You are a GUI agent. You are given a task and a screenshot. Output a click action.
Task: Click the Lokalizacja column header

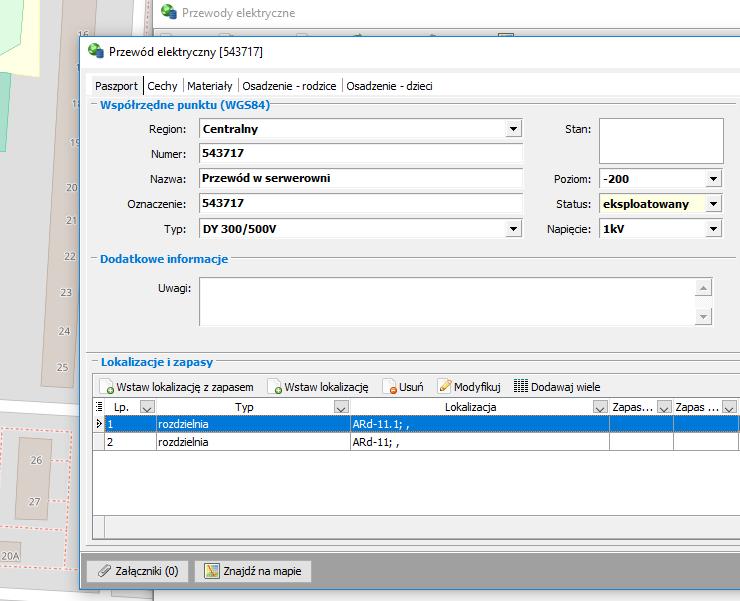(x=471, y=407)
